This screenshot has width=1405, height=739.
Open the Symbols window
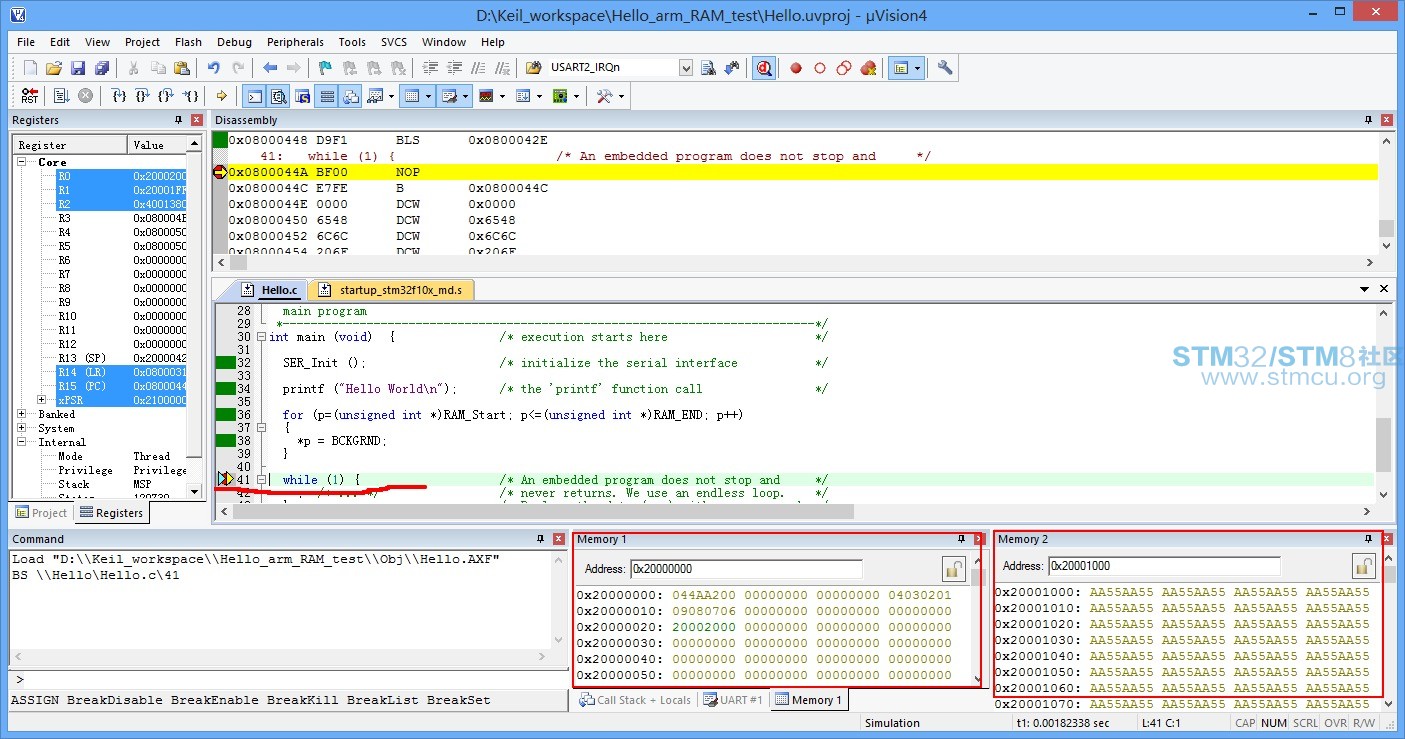coord(301,96)
